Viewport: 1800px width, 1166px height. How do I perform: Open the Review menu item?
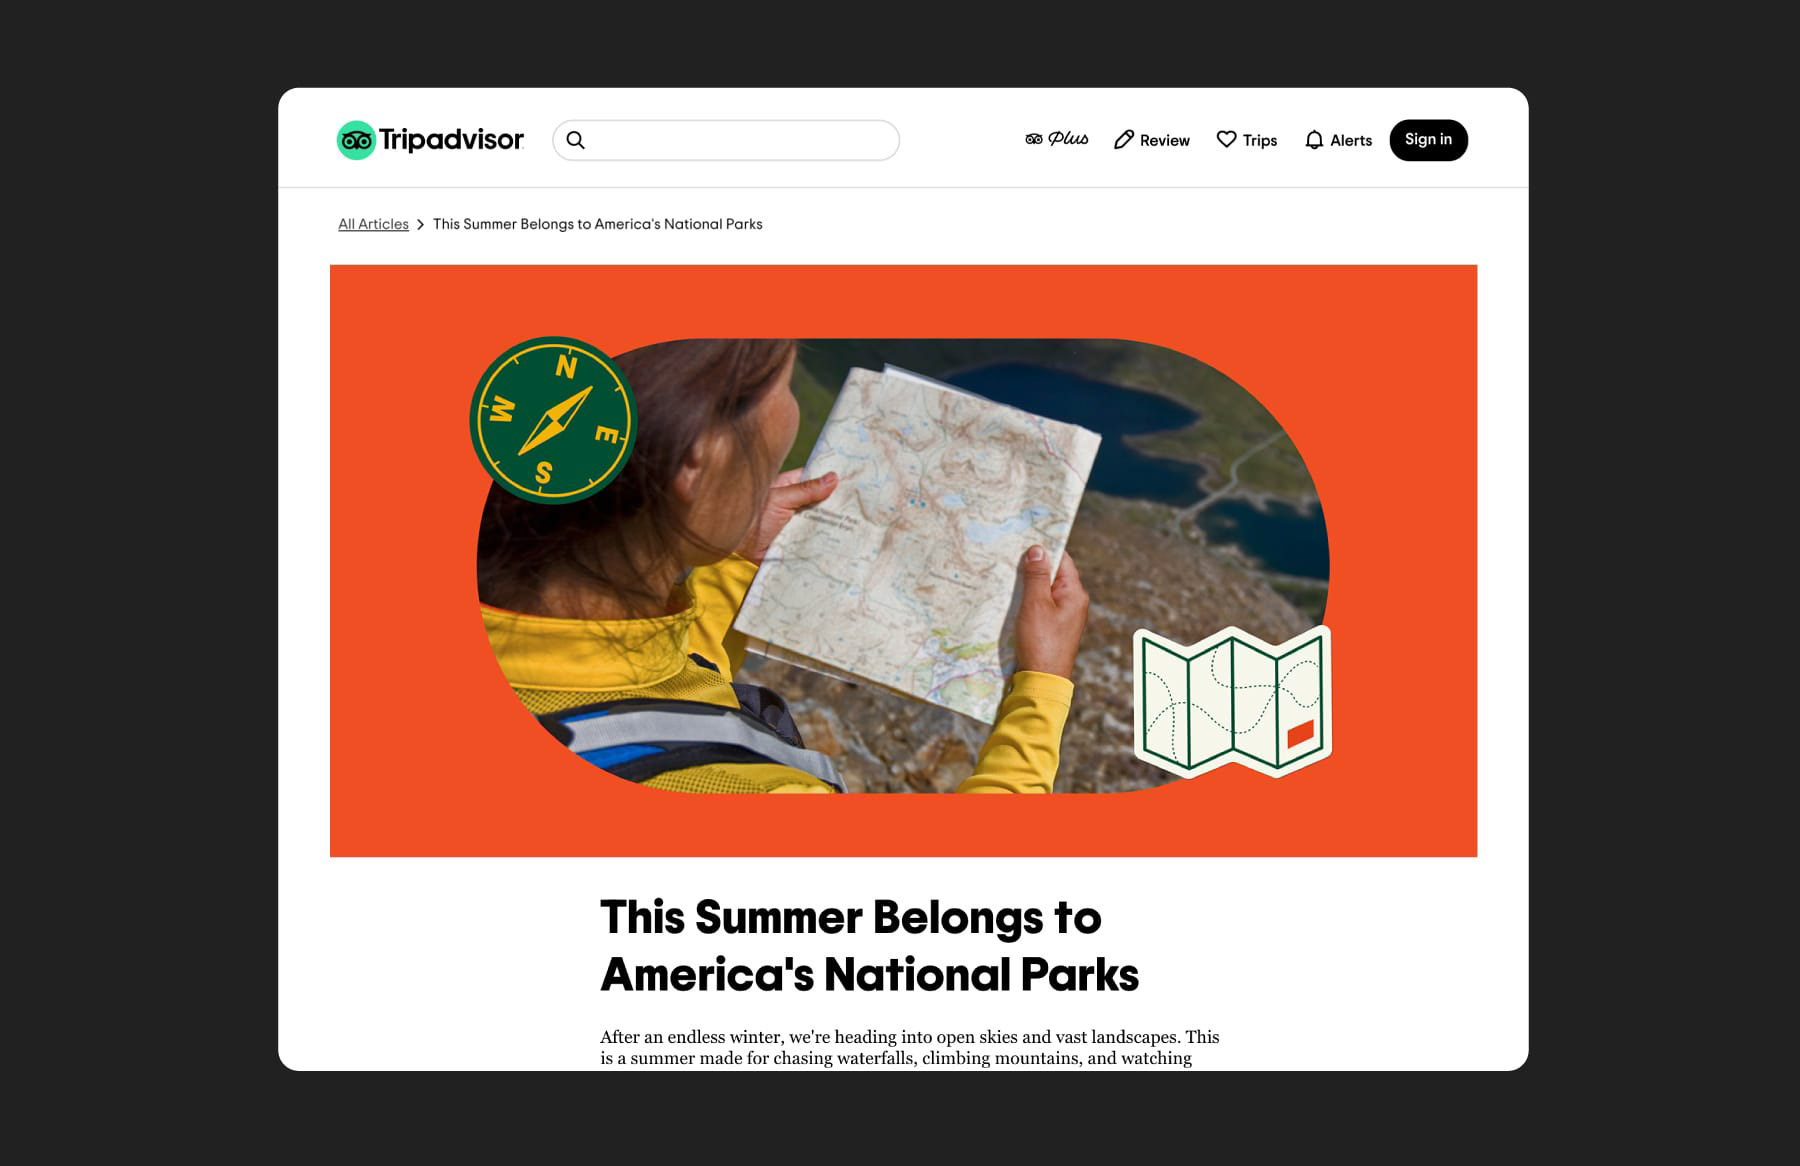coord(1152,140)
